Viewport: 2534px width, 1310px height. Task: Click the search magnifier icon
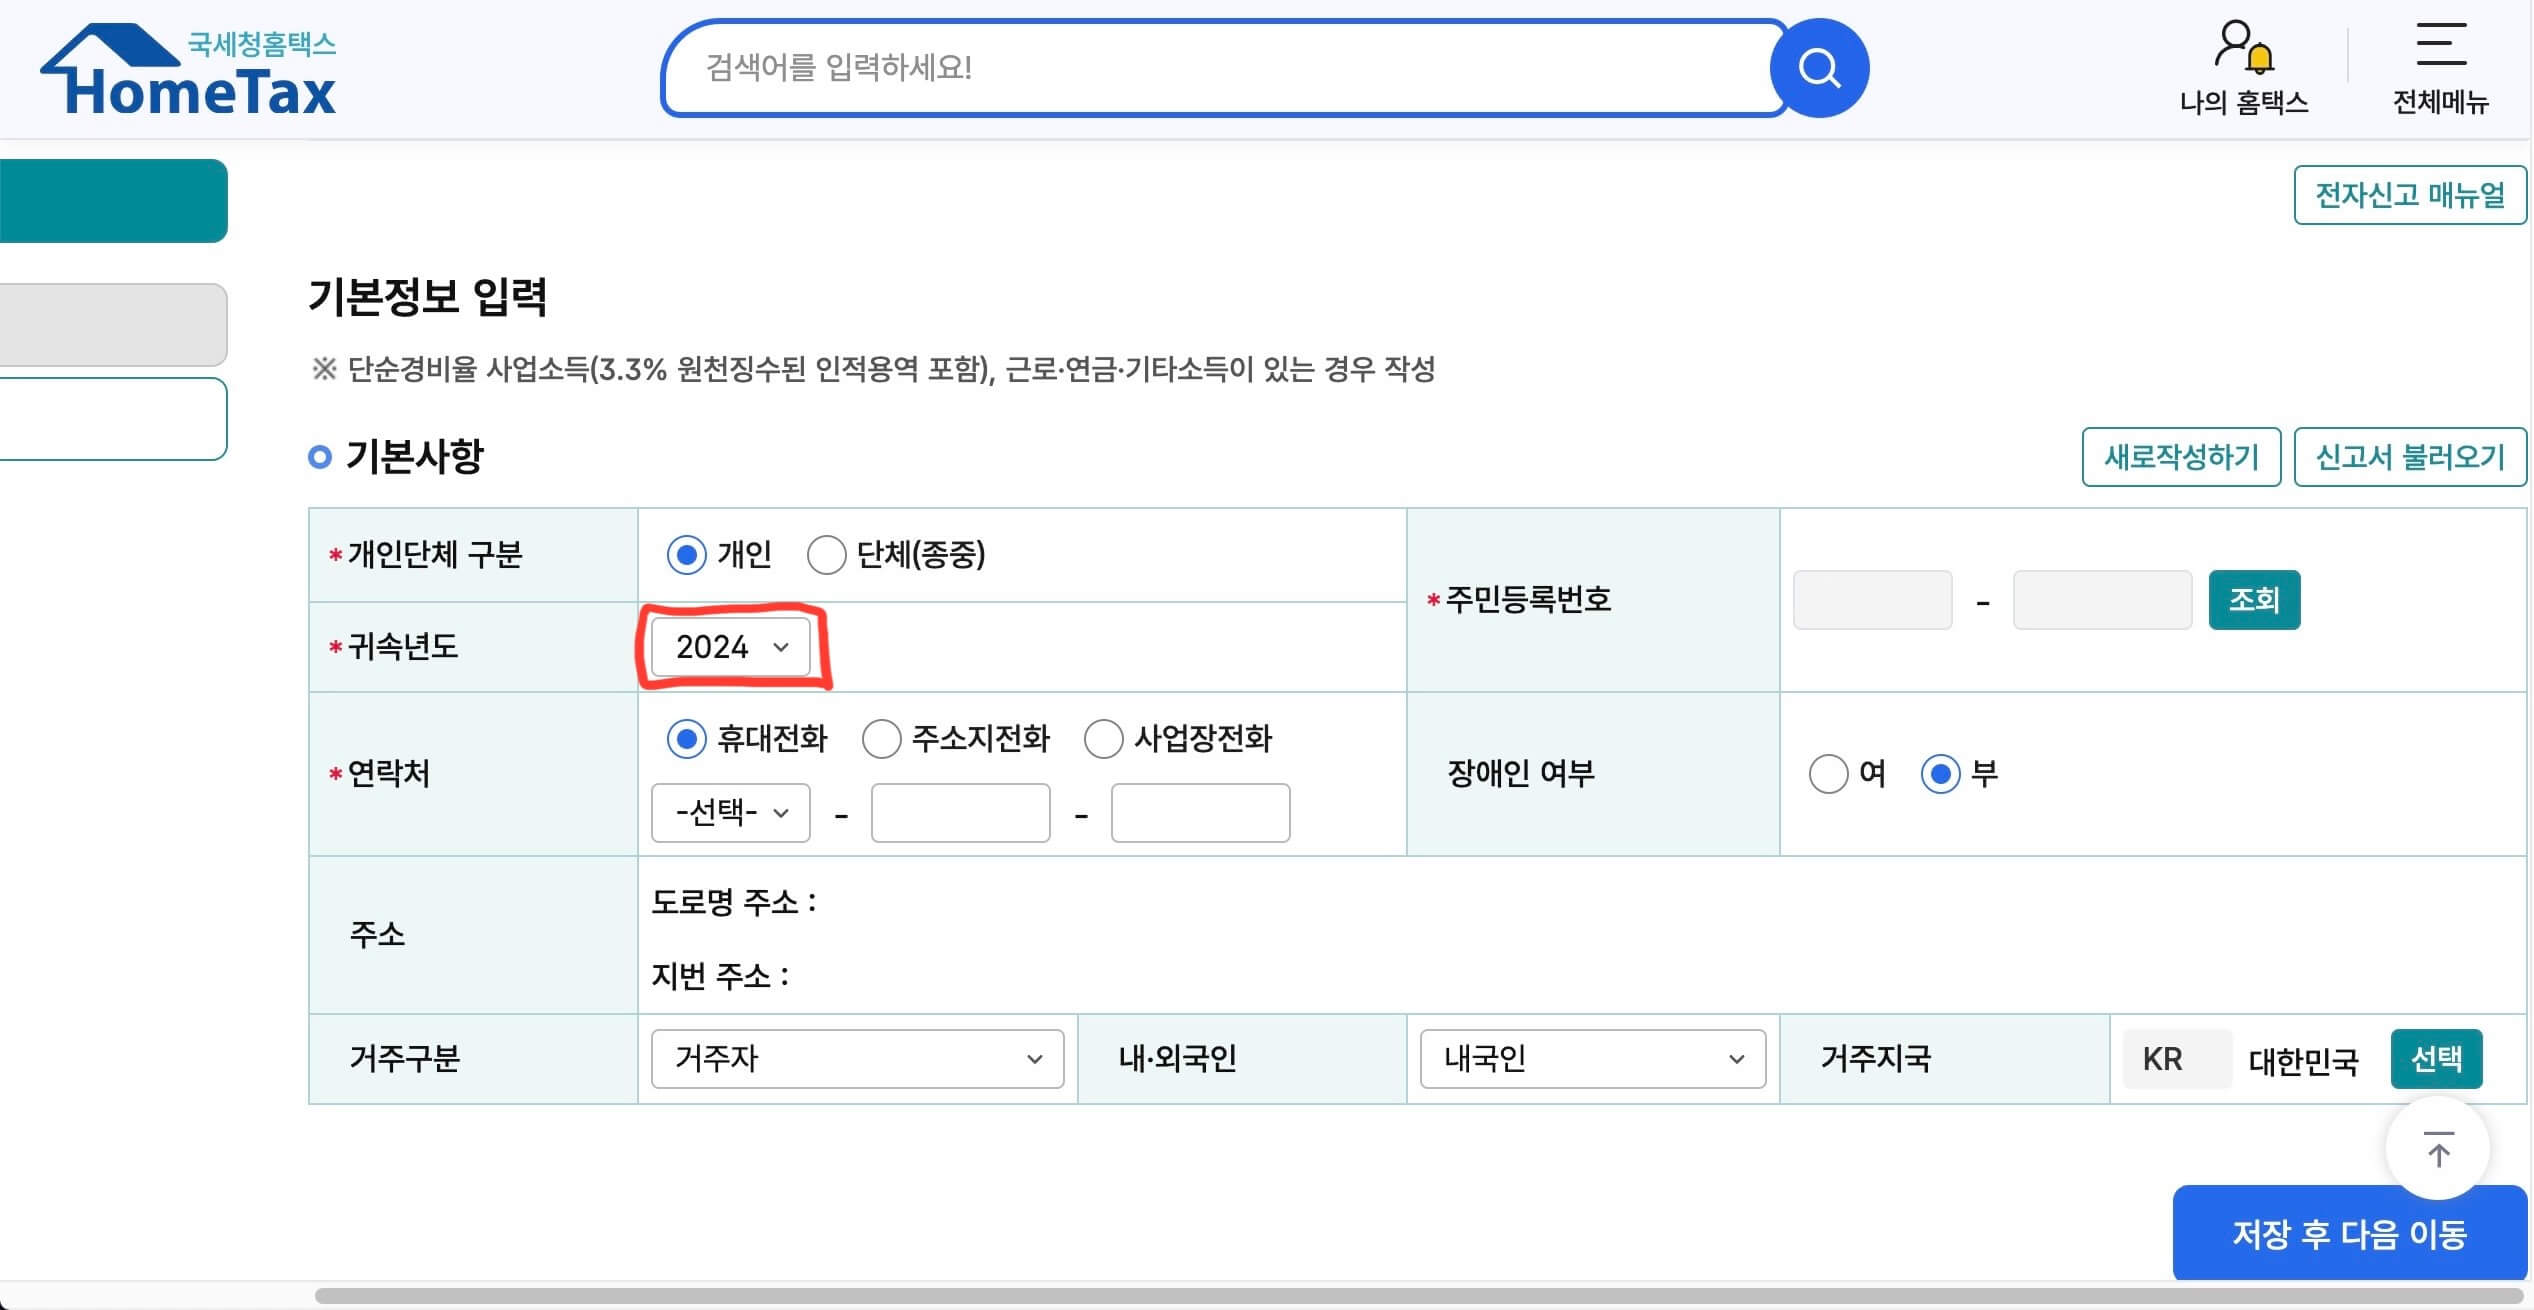point(1819,67)
